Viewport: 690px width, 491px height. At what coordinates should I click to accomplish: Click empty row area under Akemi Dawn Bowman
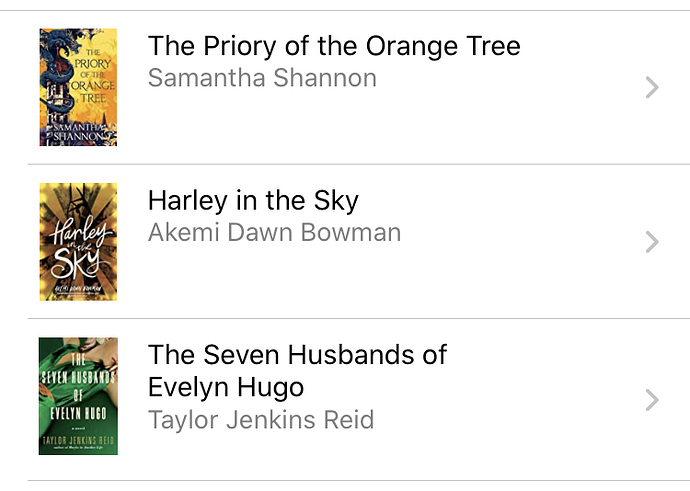click(x=352, y=278)
